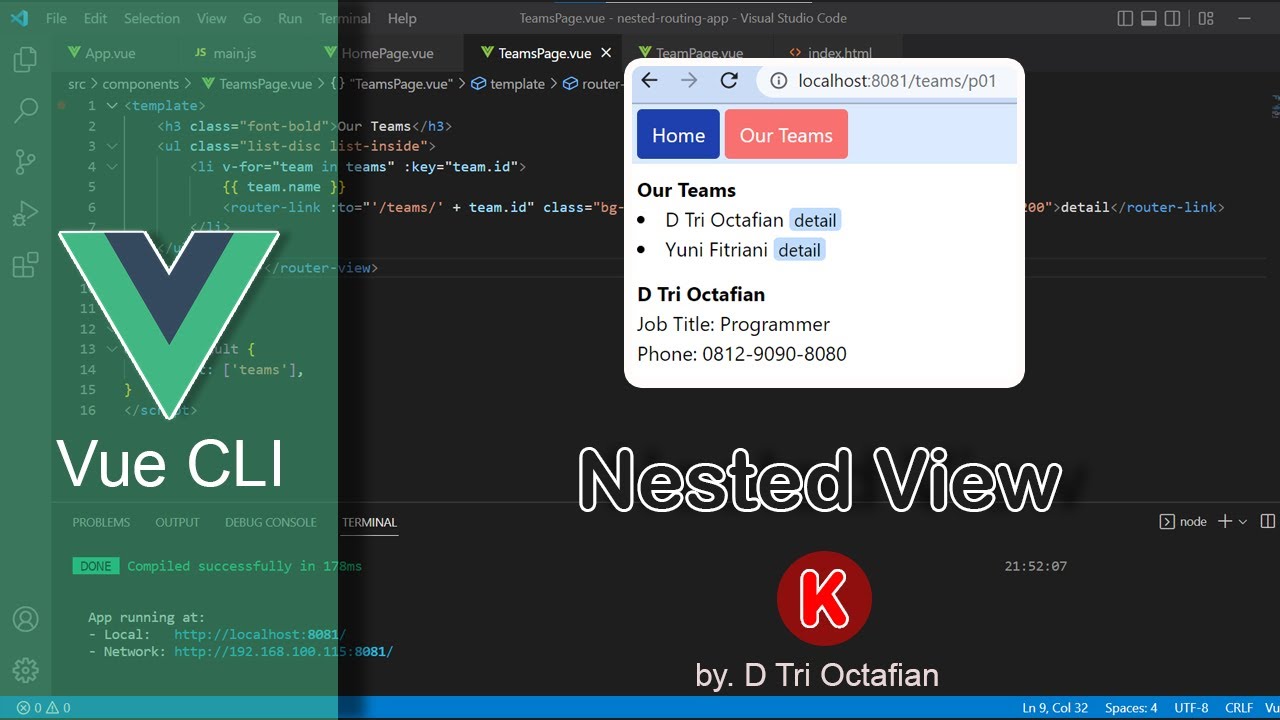Screen dimensions: 1280x720
Task: Click the Home button in browser page
Action: click(678, 135)
